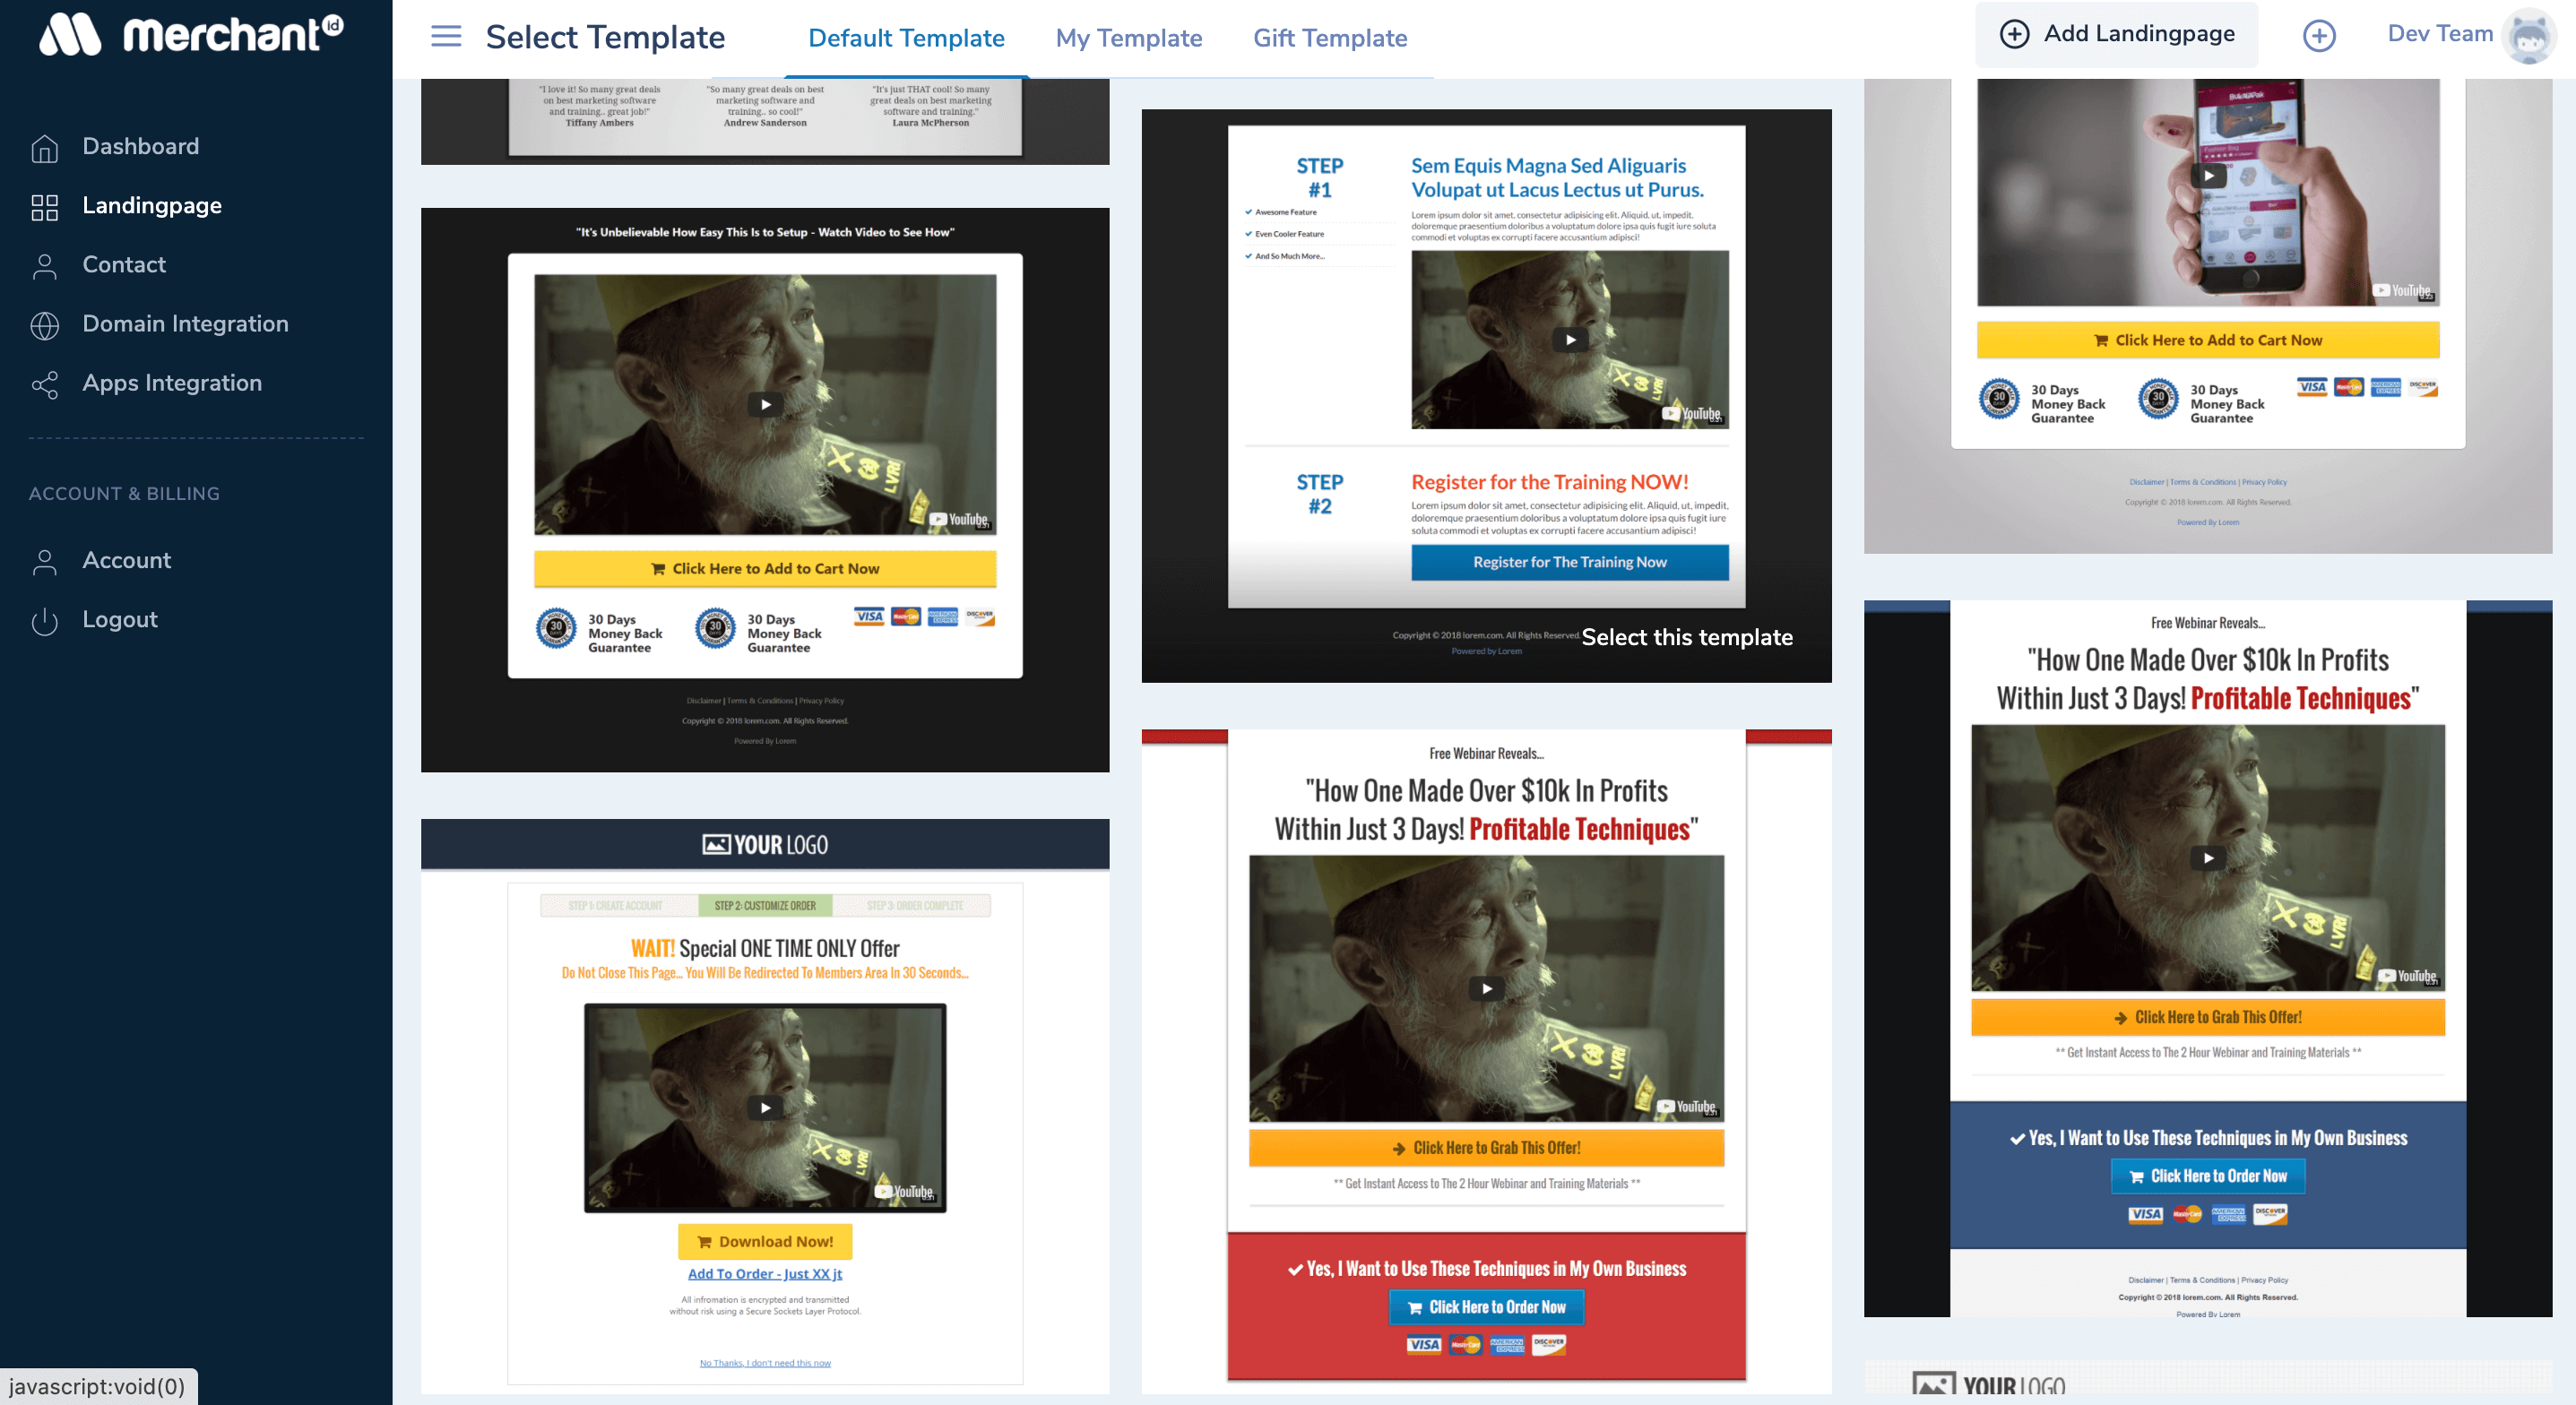Click the Apps Integration share icon
Screen dimensions: 2576x1405
[44, 384]
